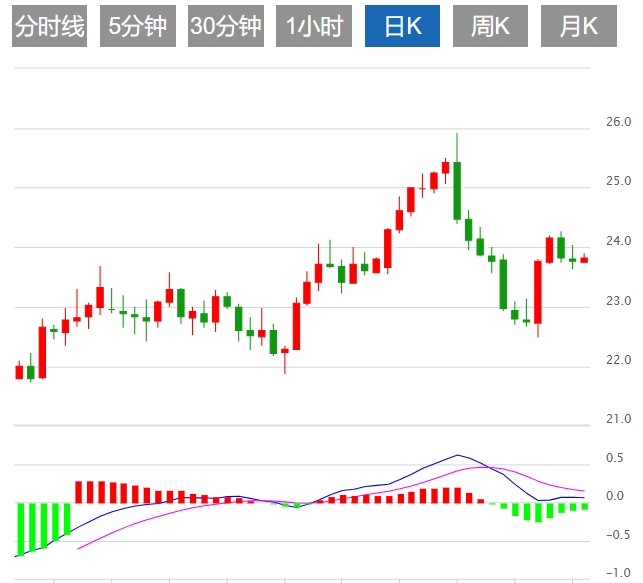Click the first red candle on the chart's left edge

(x=19, y=372)
